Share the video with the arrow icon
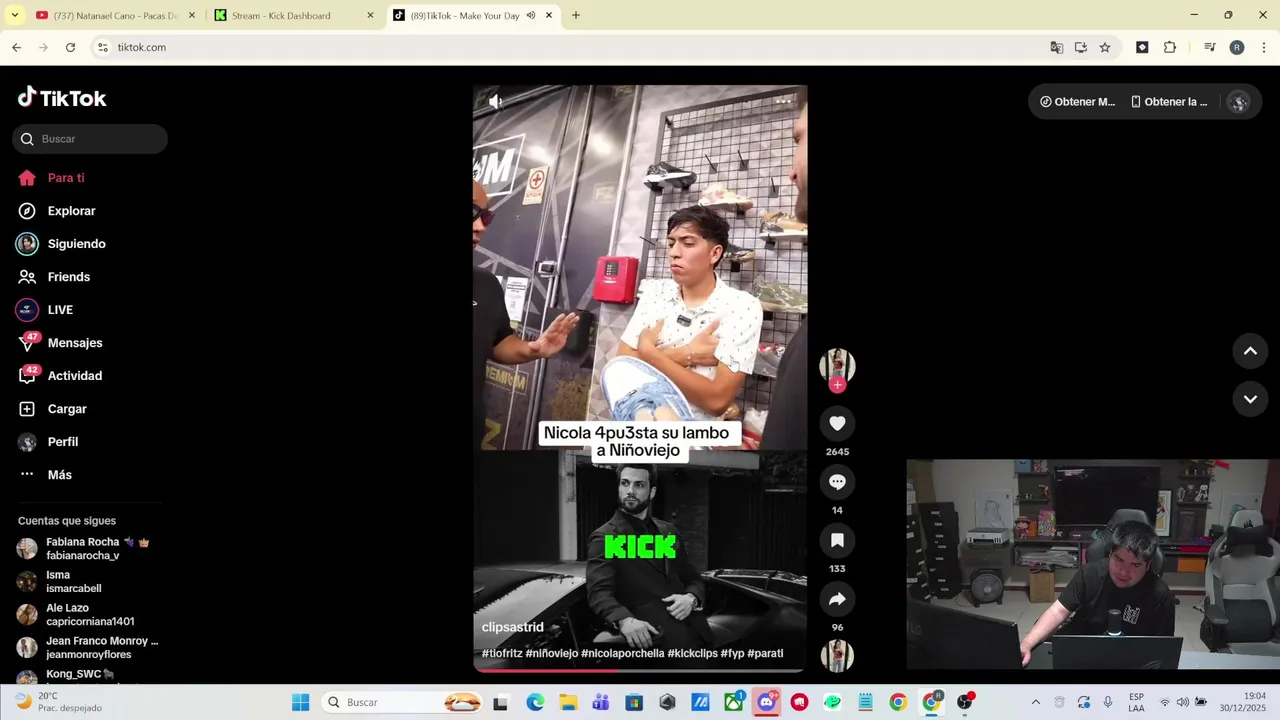The image size is (1280, 720). click(837, 599)
